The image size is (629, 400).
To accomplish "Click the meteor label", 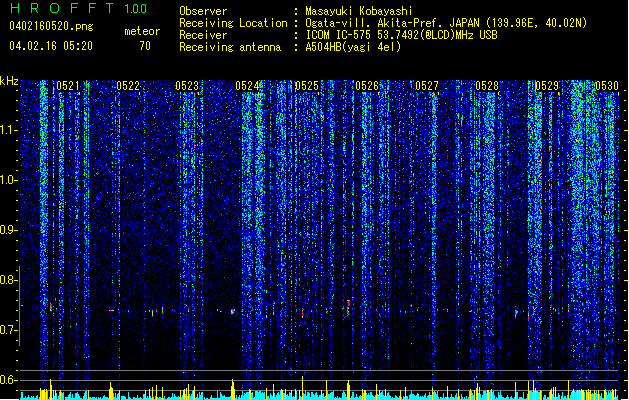I will click(x=142, y=31).
